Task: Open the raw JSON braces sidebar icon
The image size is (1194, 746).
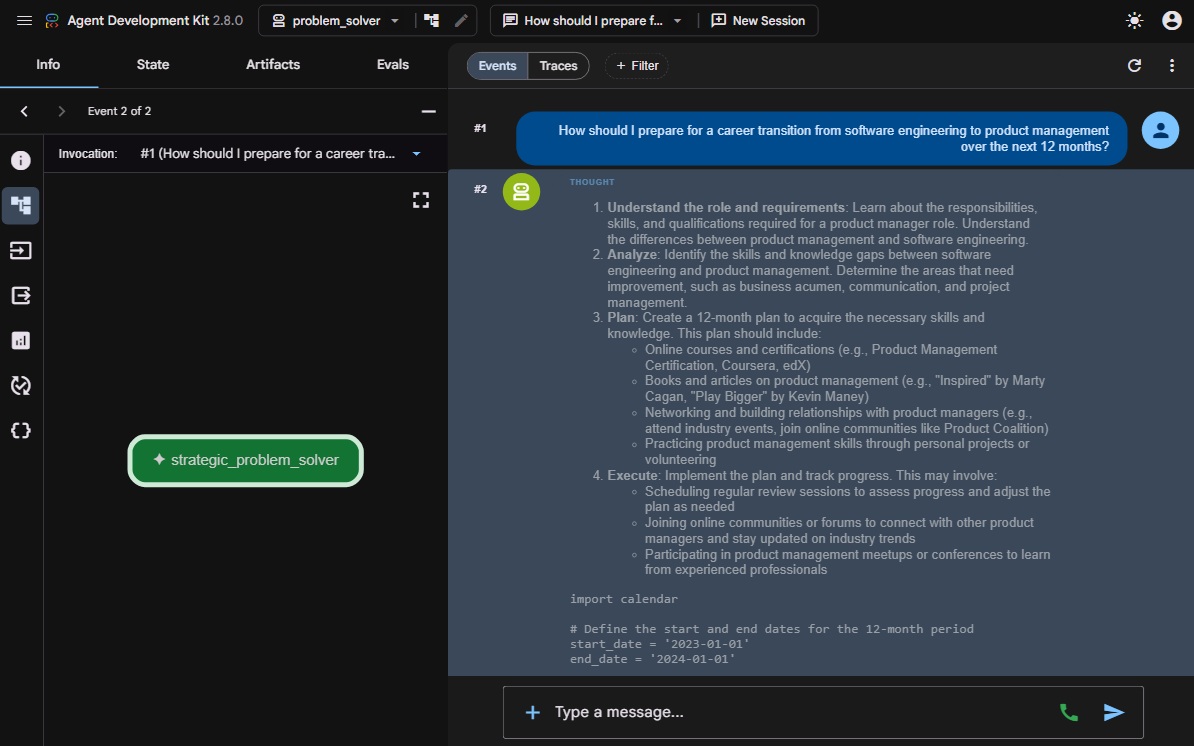Action: pyautogui.click(x=21, y=430)
